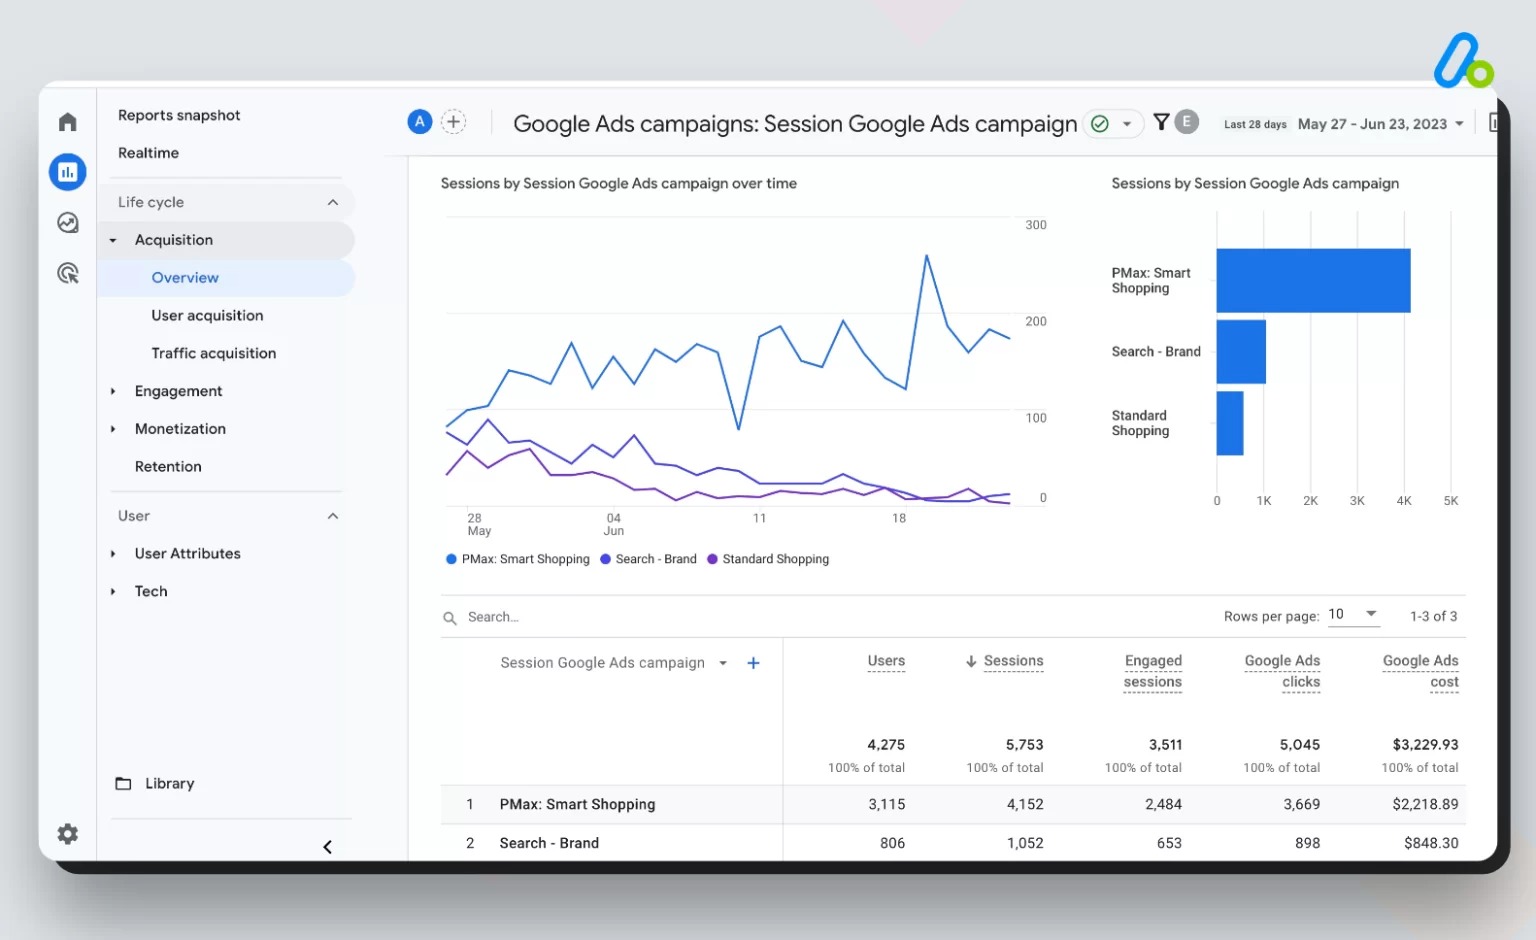Click the 'A' all users segment badge
The width and height of the screenshot is (1536, 940).
pyautogui.click(x=420, y=122)
